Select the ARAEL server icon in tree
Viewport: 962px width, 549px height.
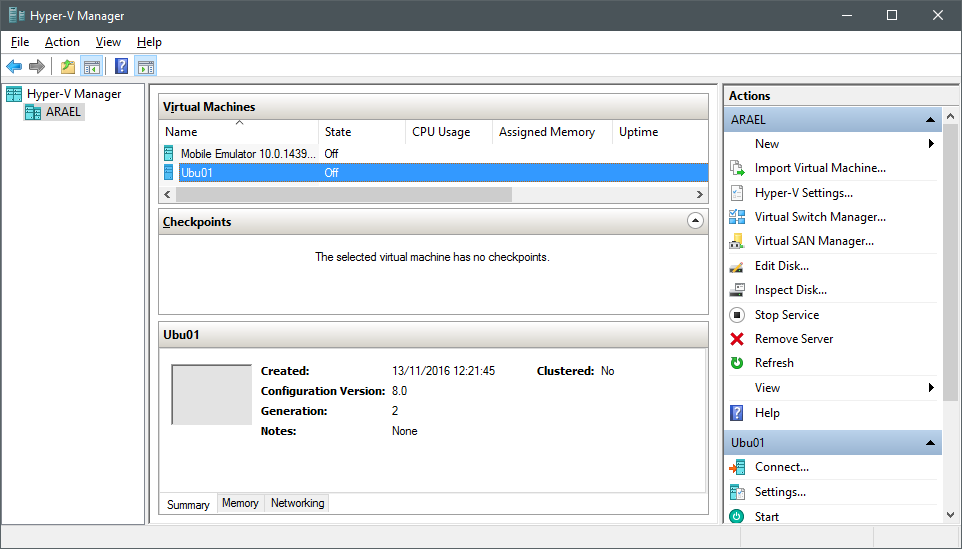tap(33, 112)
